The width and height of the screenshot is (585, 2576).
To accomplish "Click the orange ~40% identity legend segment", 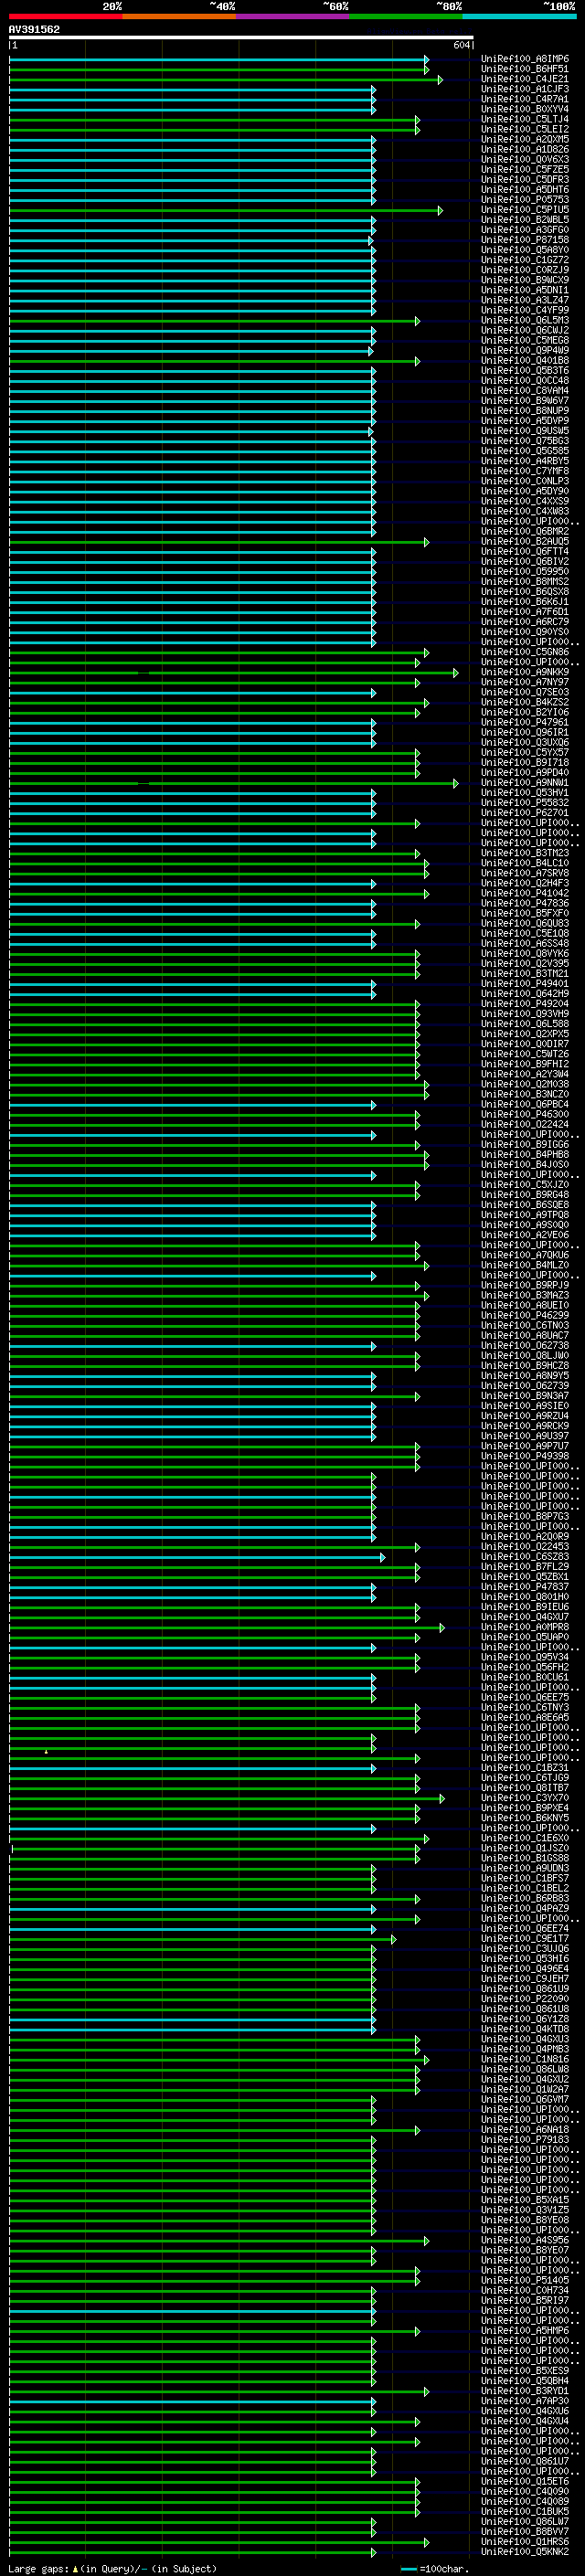I will 179,16.
